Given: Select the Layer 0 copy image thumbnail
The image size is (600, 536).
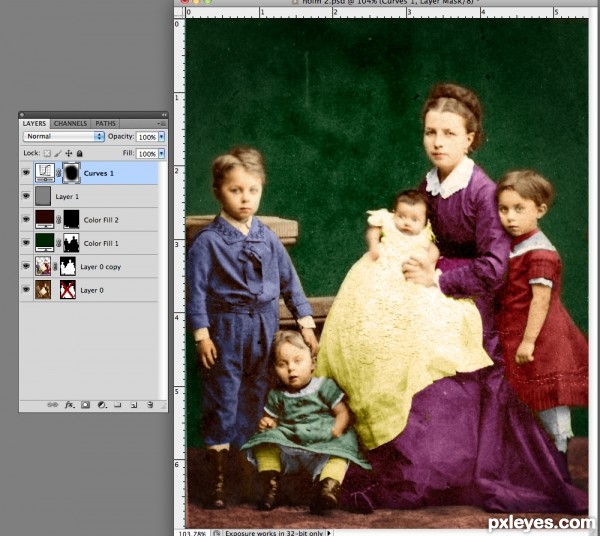Looking at the screenshot, I should coord(43,266).
